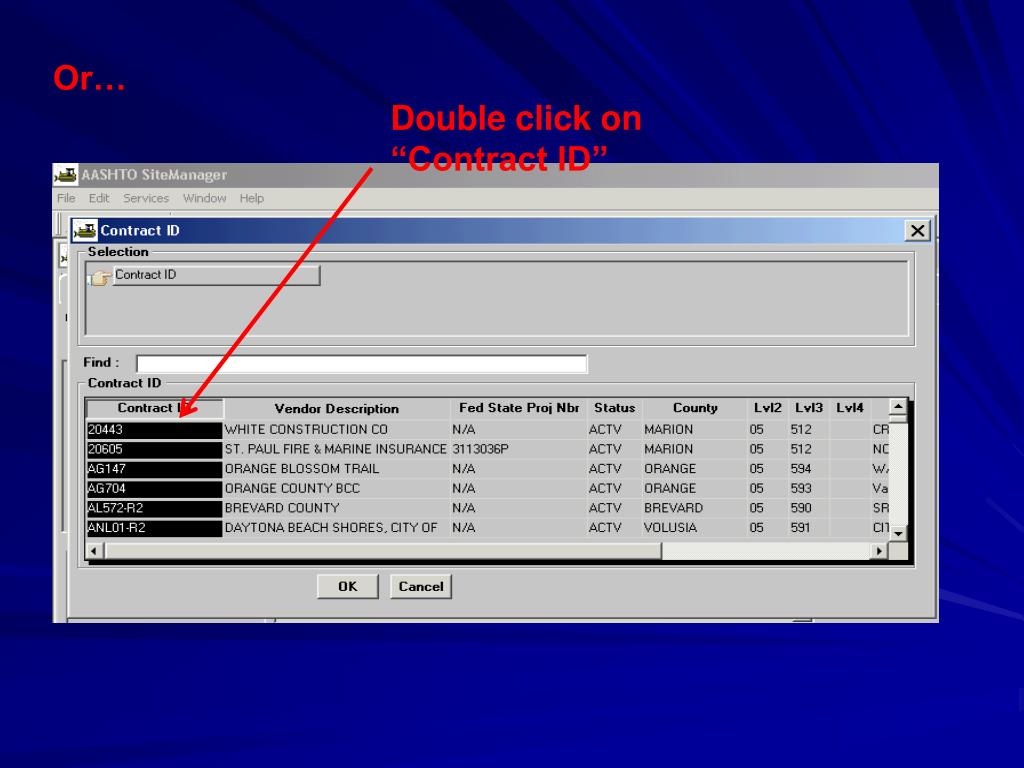Click the Lvl2 column header
The width and height of the screenshot is (1024, 768).
(x=767, y=408)
